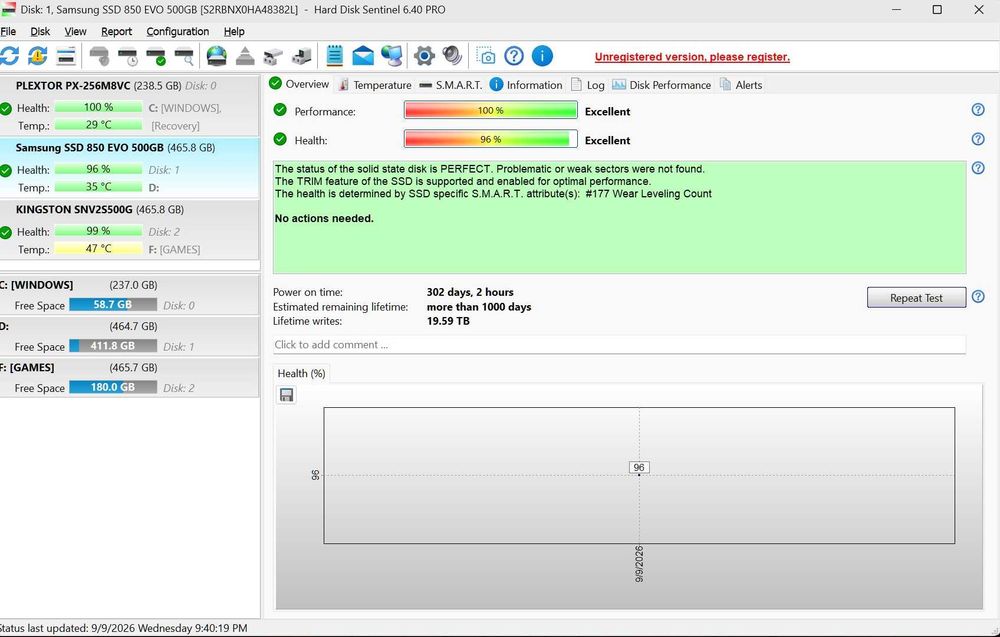Select the F: [GAMES] partition entry
This screenshot has height=637, width=1000.
129,377
